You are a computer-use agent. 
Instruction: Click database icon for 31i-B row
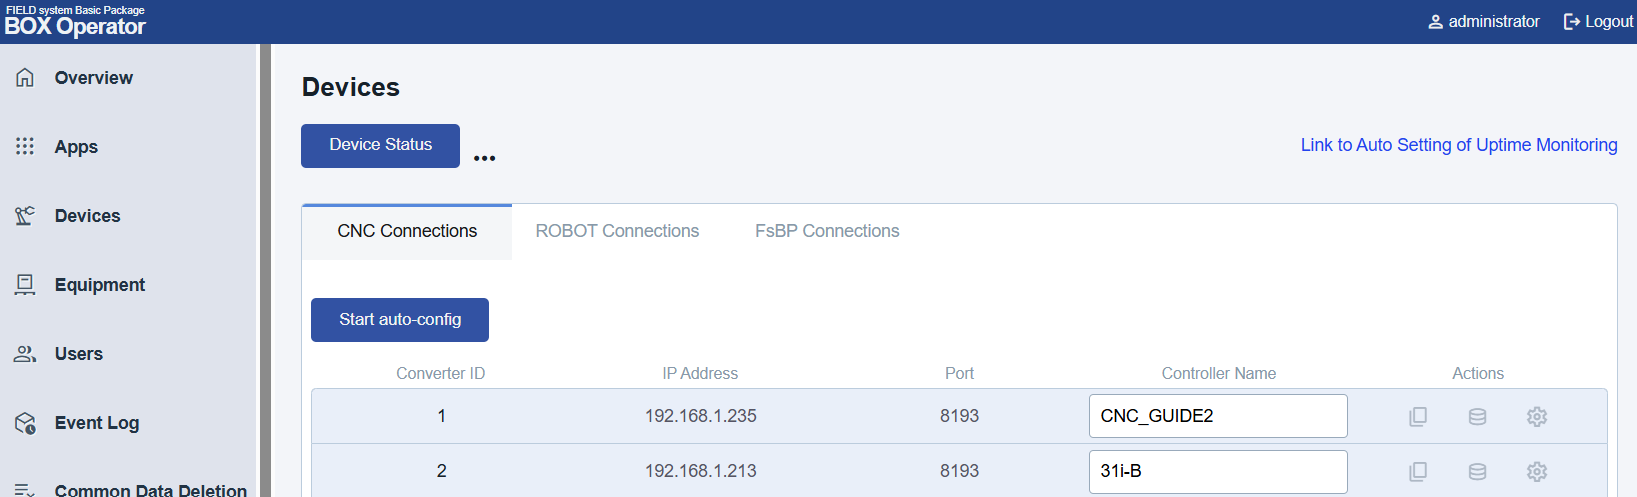1477,472
